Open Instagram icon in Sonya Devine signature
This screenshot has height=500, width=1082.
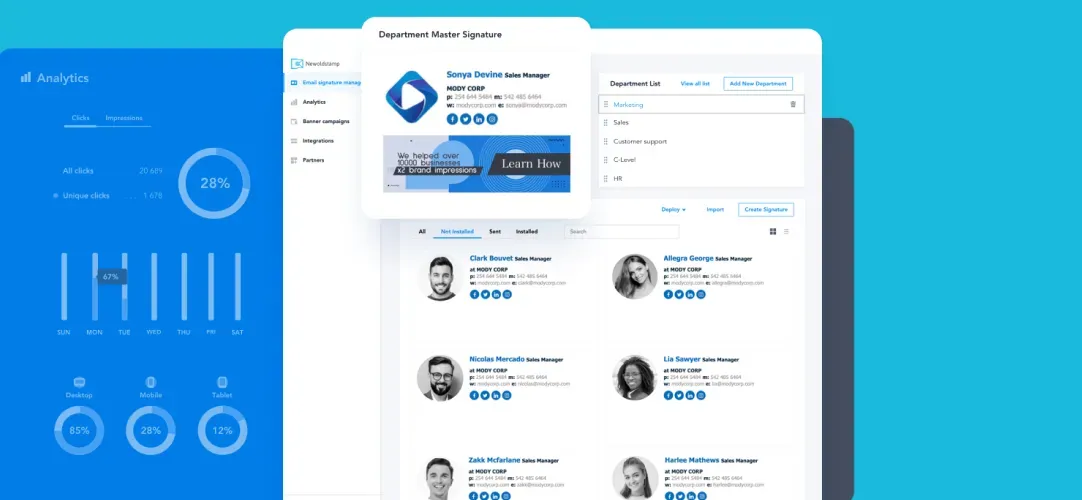point(492,119)
